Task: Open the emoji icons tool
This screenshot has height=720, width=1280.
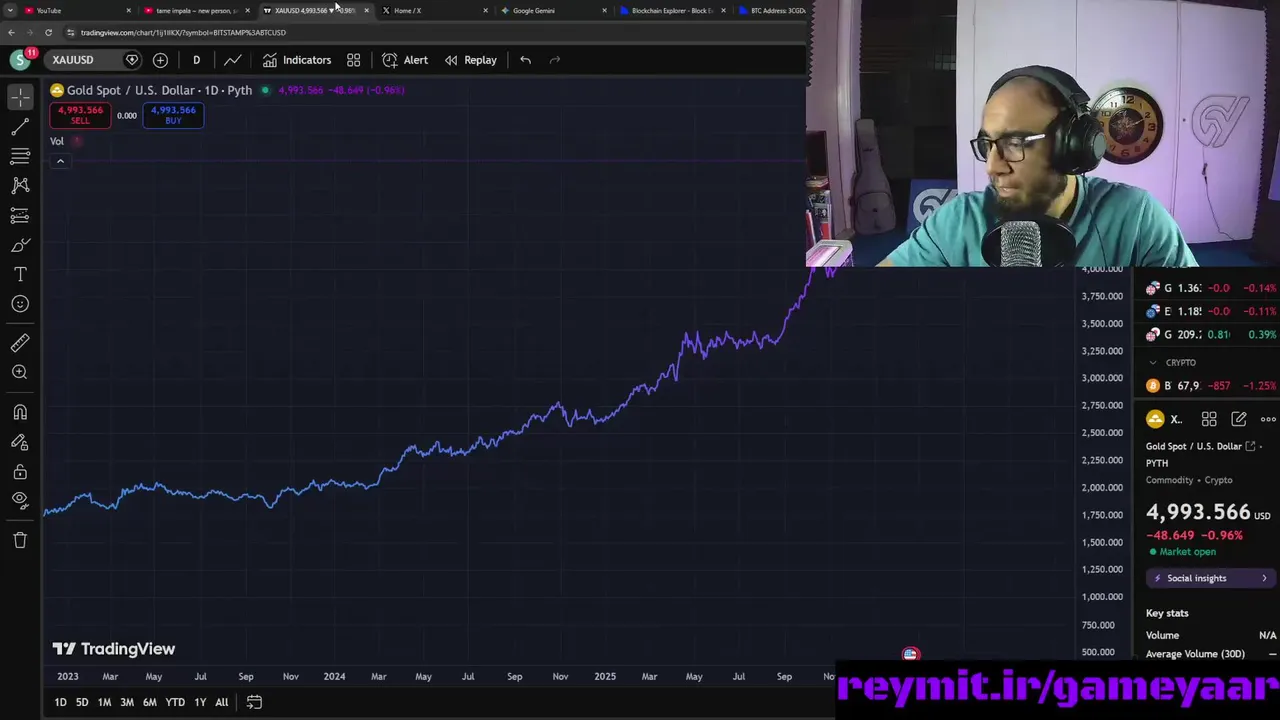Action: coord(20,304)
